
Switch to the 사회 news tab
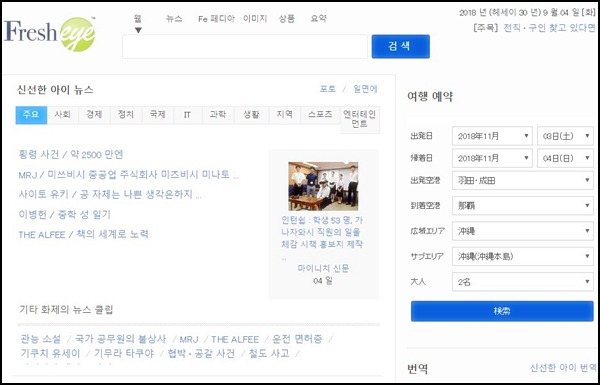tap(63, 115)
